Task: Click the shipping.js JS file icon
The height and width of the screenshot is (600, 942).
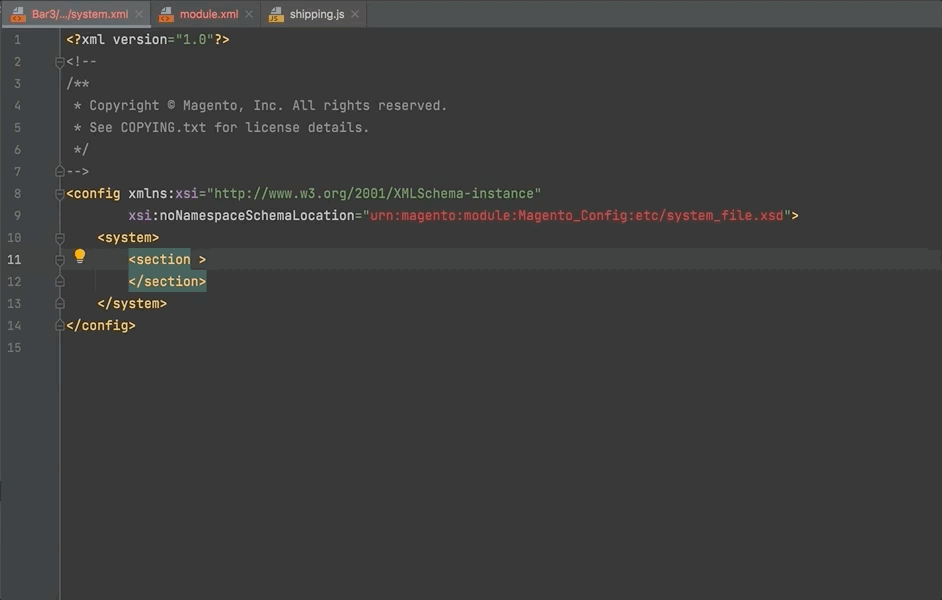Action: tap(276, 15)
